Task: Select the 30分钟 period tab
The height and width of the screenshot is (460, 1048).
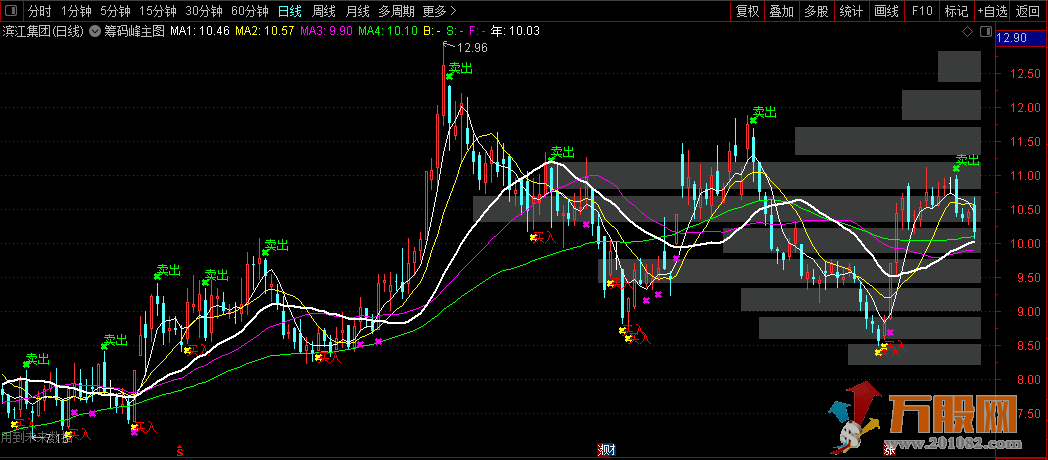Action: (204, 11)
